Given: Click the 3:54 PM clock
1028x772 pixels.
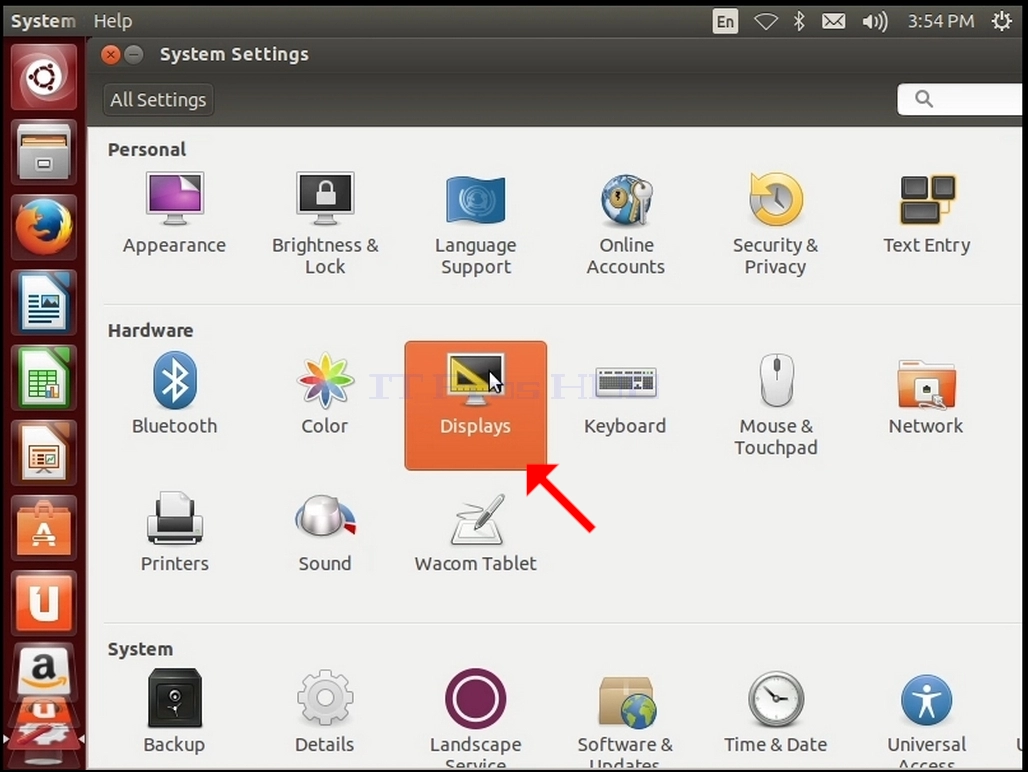Looking at the screenshot, I should (941, 21).
